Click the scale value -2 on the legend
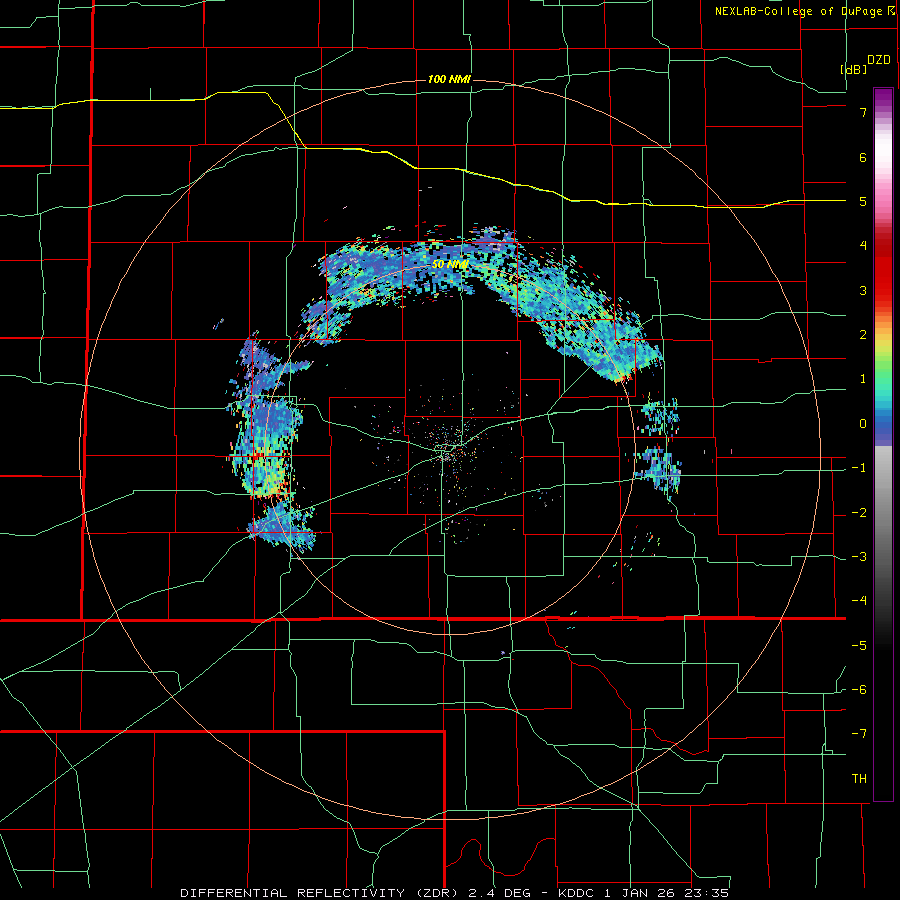The image size is (900, 900). (859, 513)
